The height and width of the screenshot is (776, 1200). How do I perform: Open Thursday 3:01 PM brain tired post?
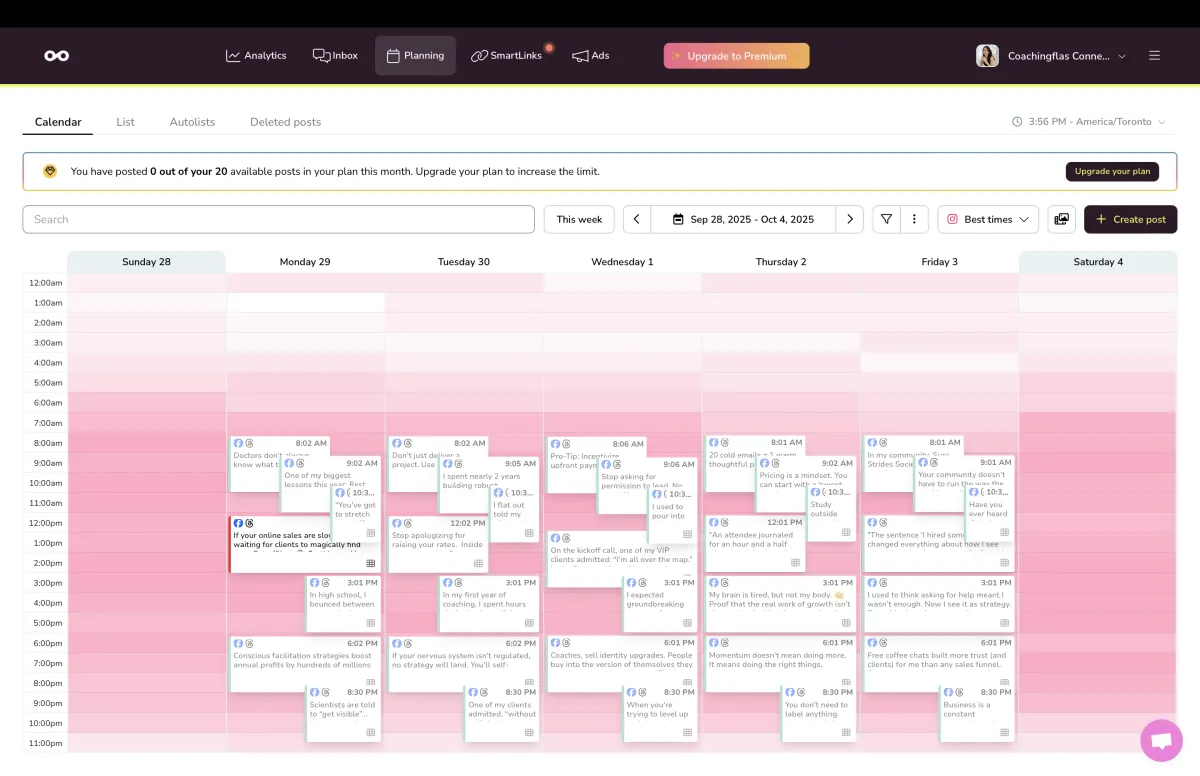(x=781, y=603)
